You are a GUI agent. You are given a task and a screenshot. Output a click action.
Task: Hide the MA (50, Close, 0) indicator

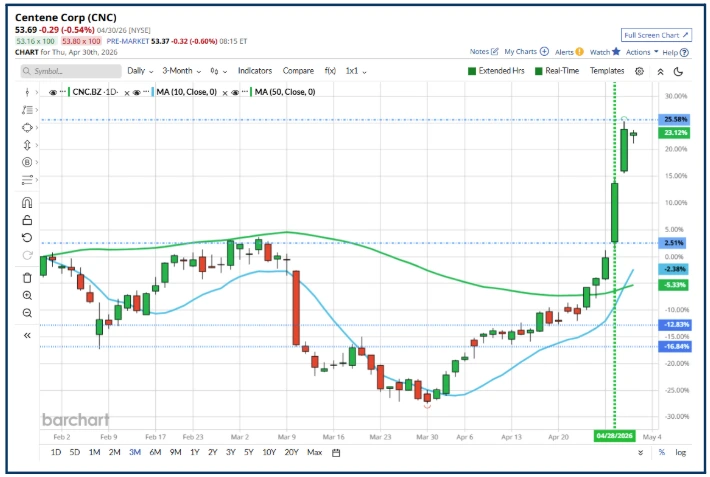tap(235, 92)
